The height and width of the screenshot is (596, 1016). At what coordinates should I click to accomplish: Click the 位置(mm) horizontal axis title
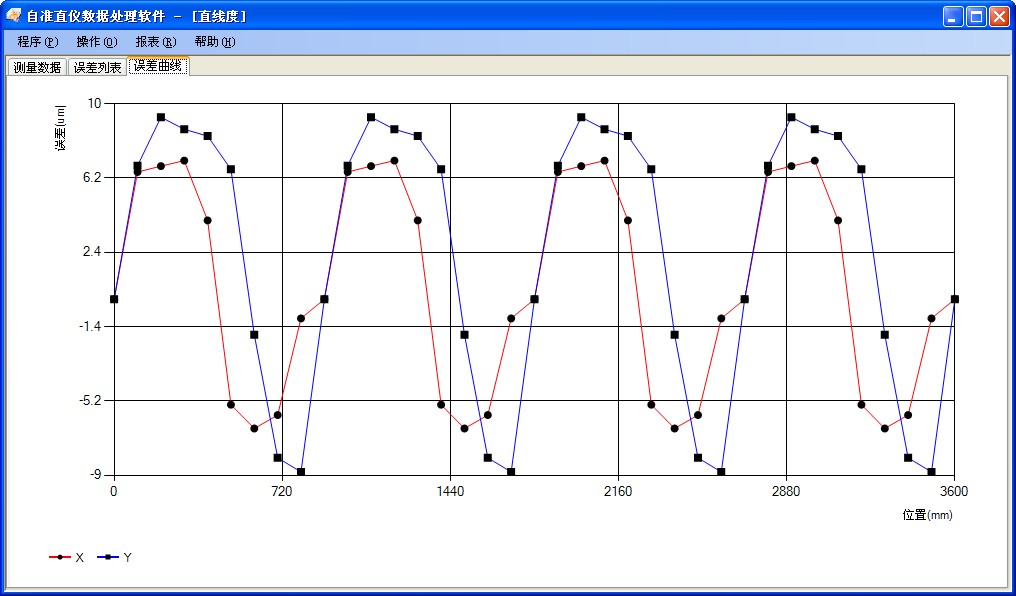(927, 515)
